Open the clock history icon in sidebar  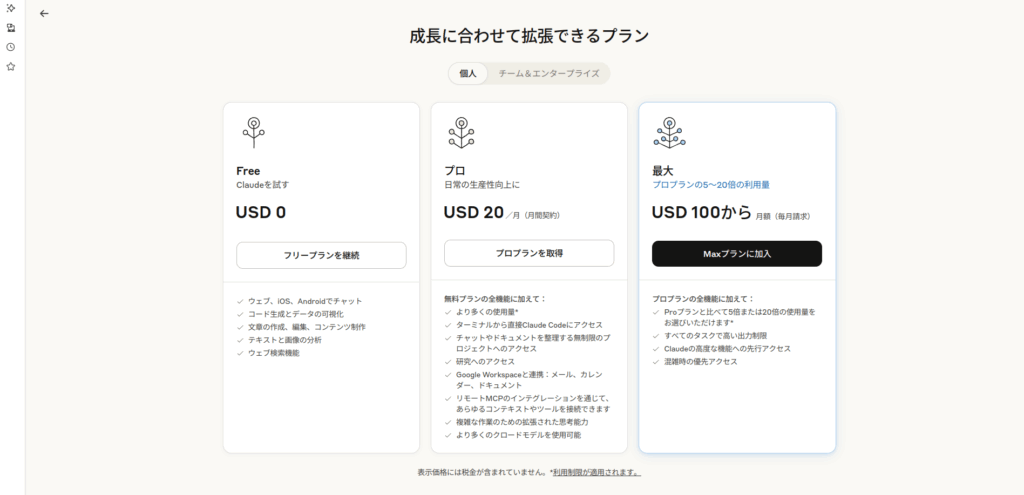[10, 47]
